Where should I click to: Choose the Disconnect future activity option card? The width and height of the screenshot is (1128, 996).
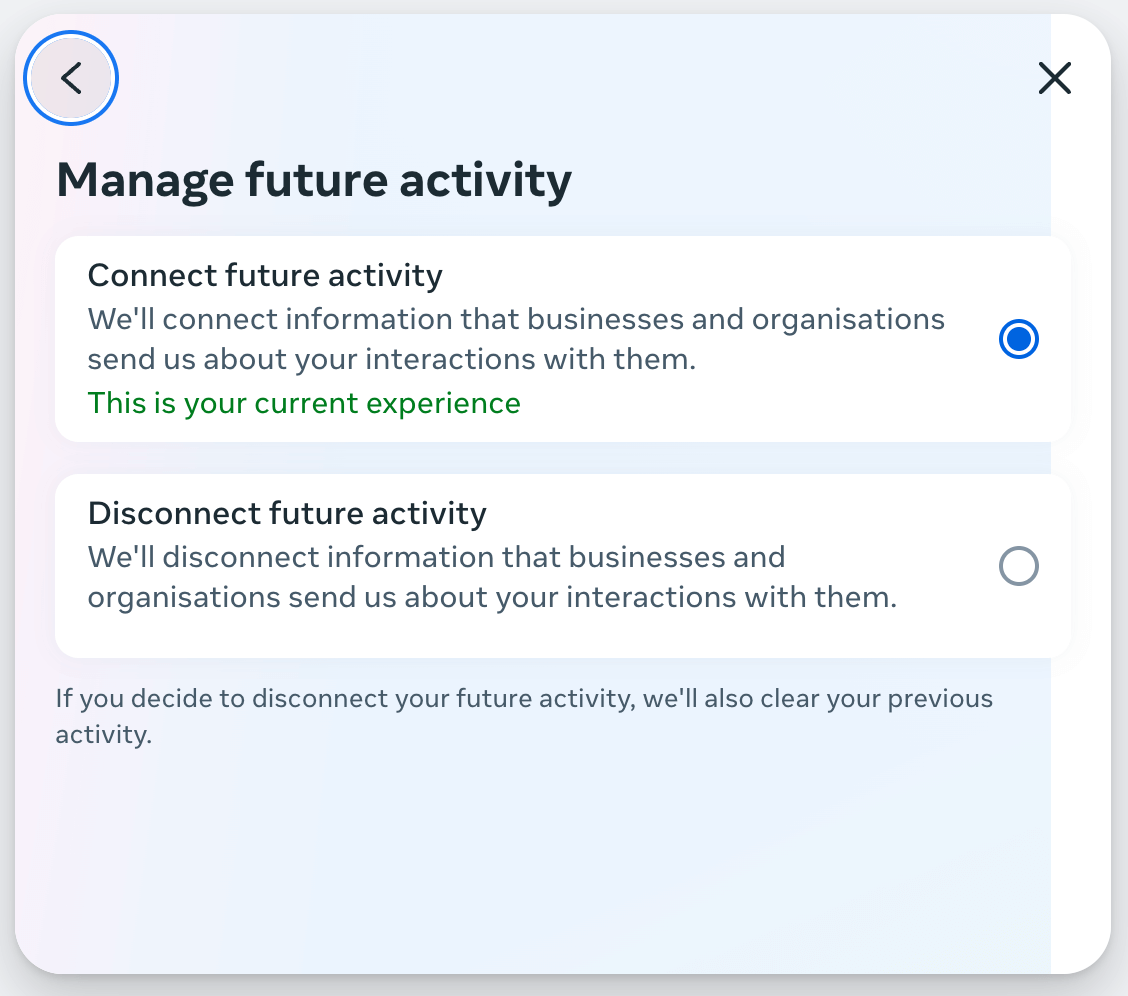(563, 565)
